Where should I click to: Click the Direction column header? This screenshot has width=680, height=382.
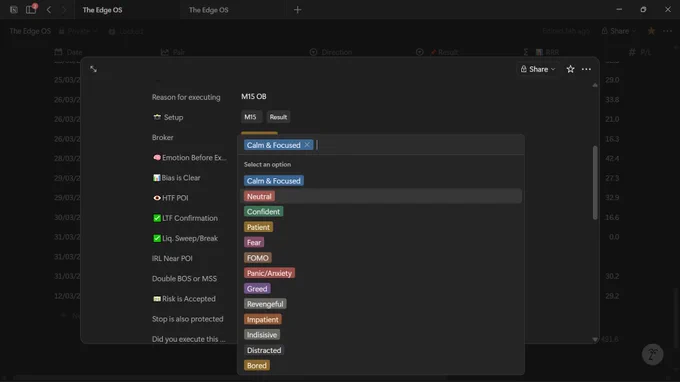(331, 52)
